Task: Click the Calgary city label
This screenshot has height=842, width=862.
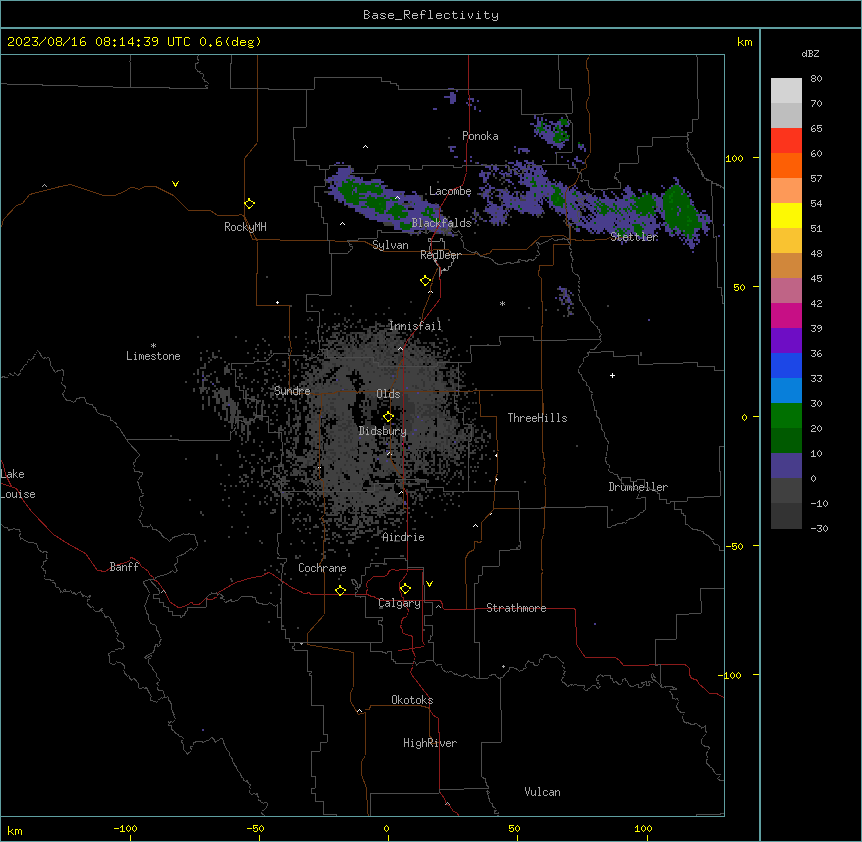Action: pyautogui.click(x=399, y=603)
